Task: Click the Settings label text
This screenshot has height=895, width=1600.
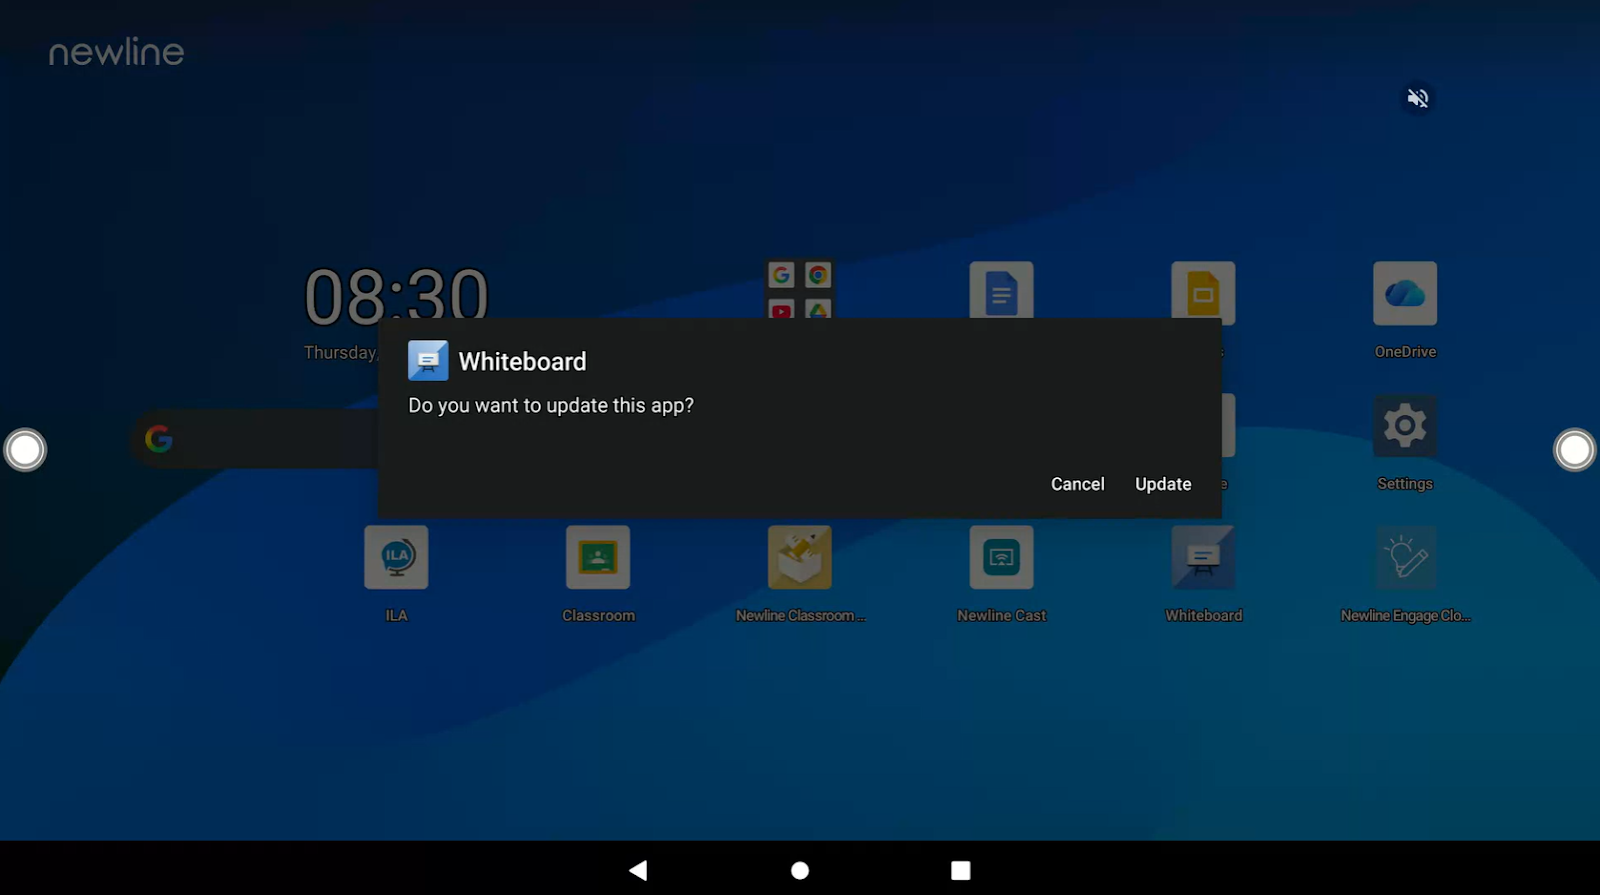Action: [x=1405, y=484]
